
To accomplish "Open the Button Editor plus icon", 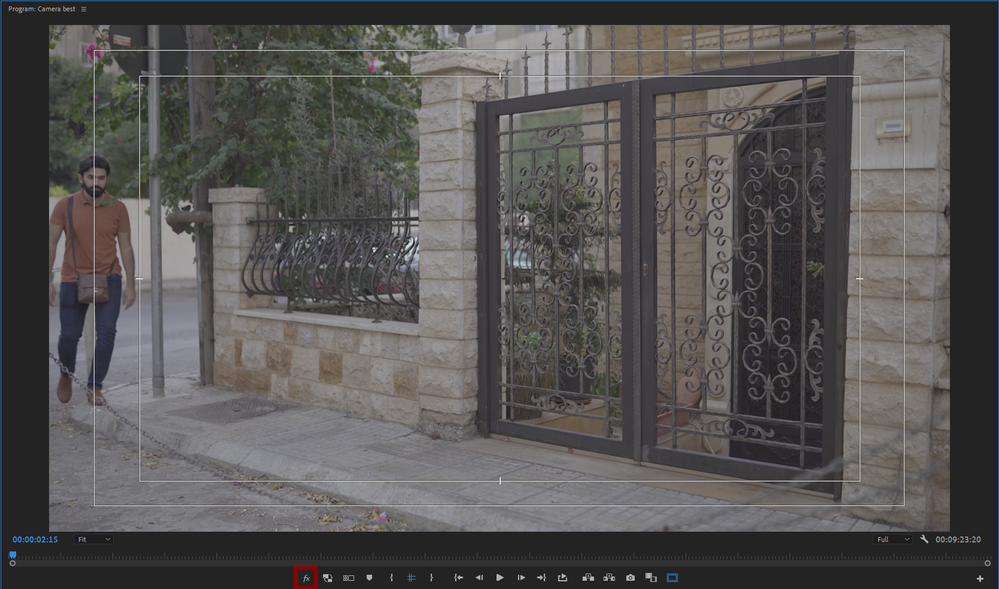I will [x=980, y=579].
